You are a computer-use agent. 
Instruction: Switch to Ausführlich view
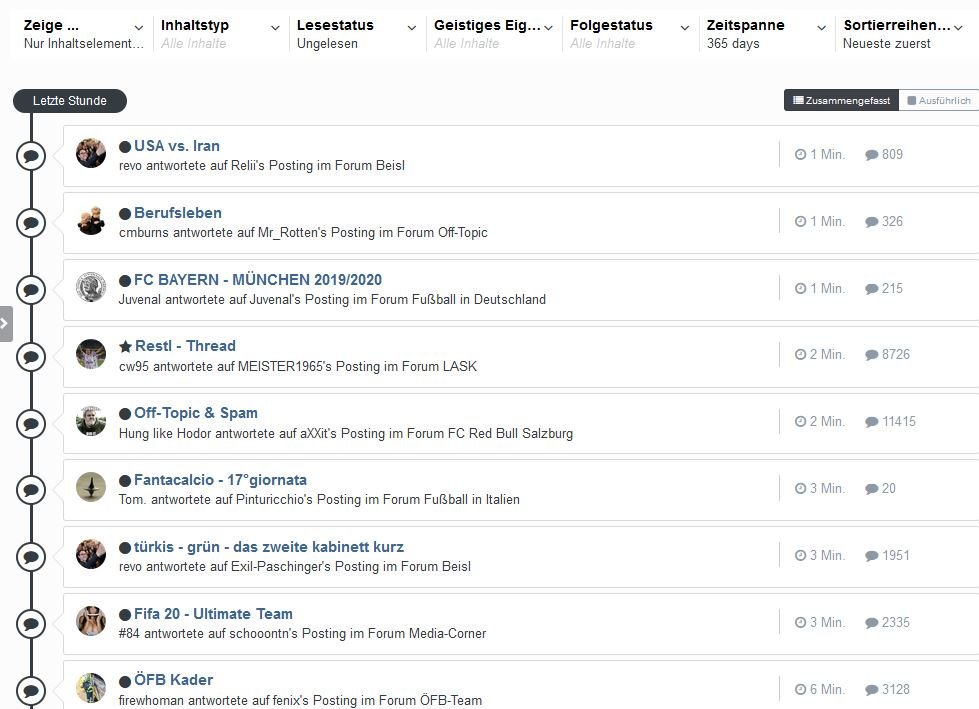[938, 100]
